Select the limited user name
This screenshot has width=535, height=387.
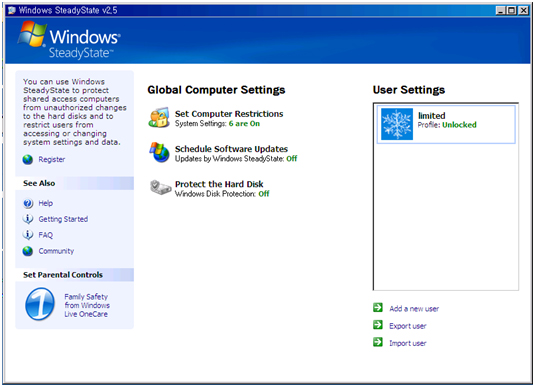(432, 116)
